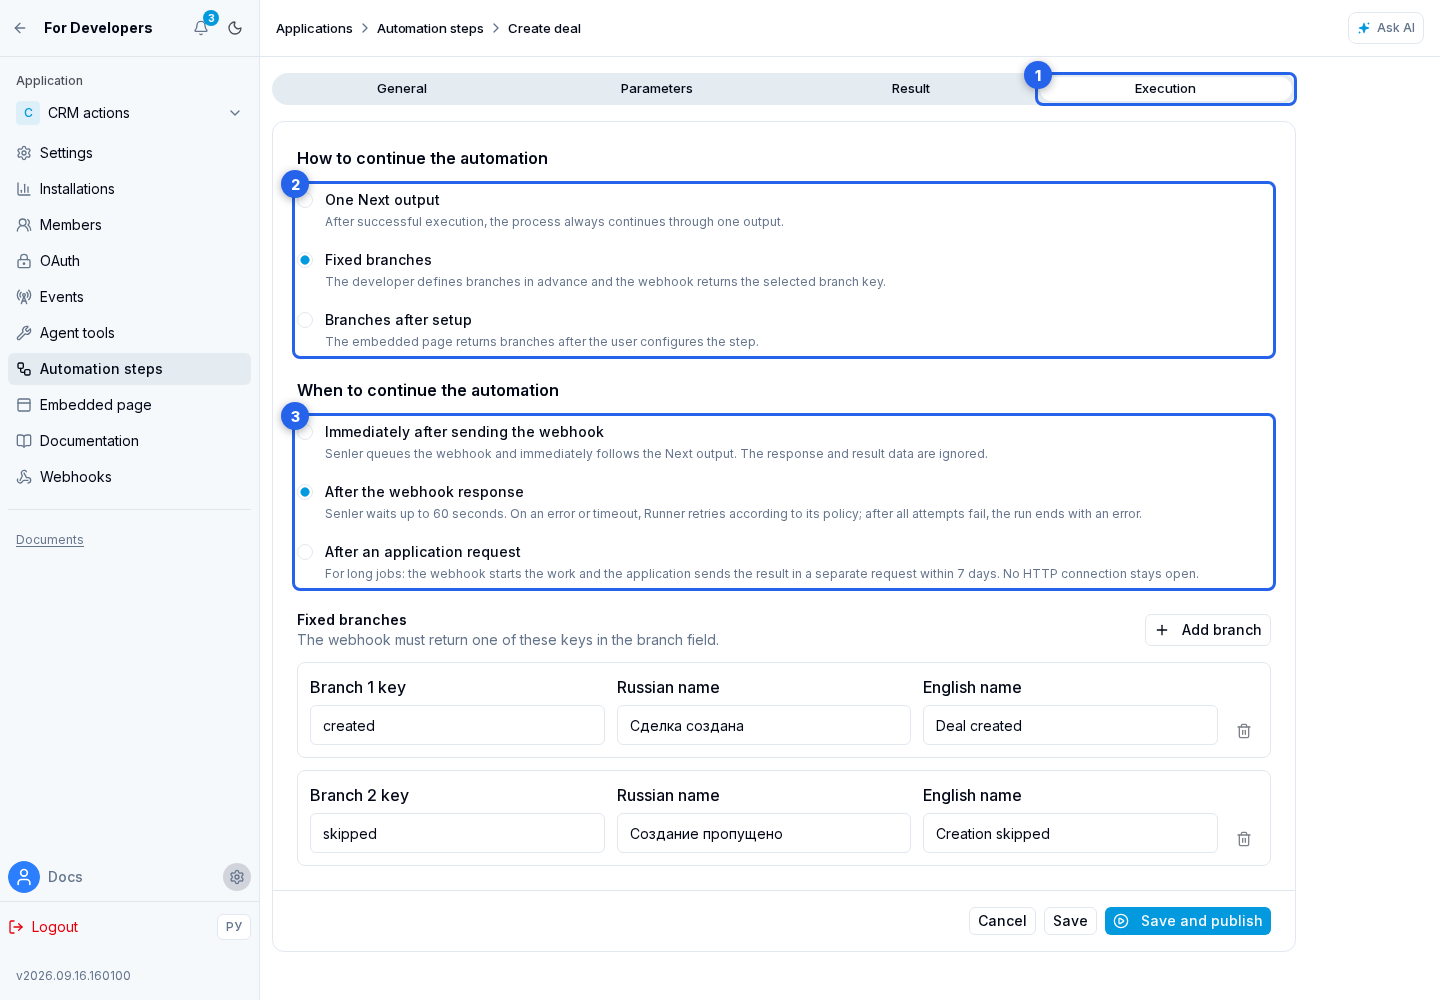This screenshot has height=1000, width=1440.
Task: Click the Branch 1 Russian name field
Action: pos(764,725)
